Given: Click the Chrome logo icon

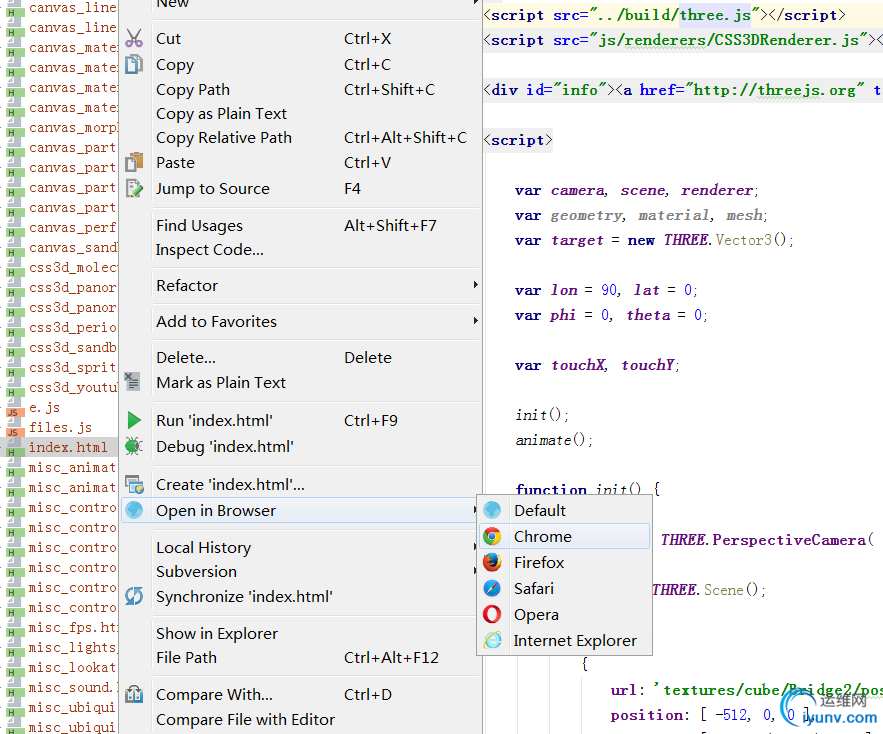Looking at the screenshot, I should [x=492, y=536].
